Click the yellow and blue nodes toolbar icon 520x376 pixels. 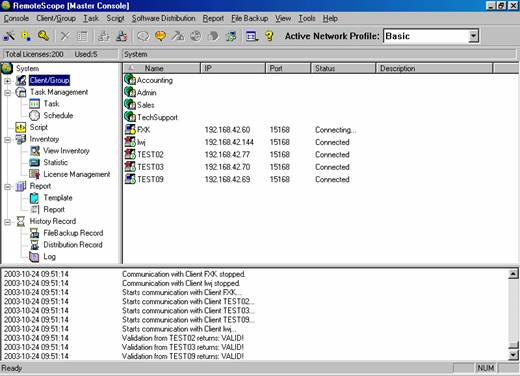pyautogui.click(x=26, y=36)
